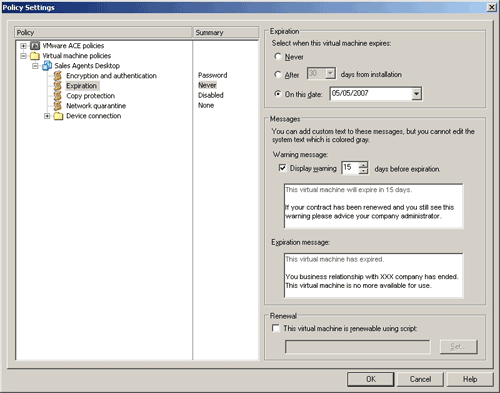Click the Password summary value

(x=213, y=75)
